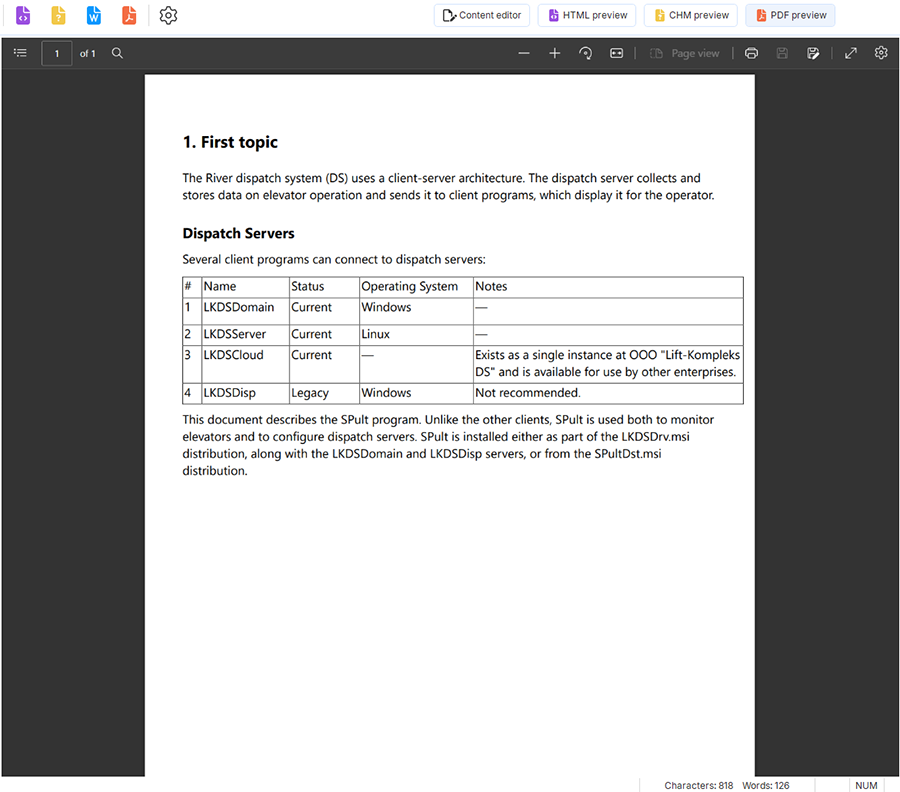The image size is (900, 792).
Task: Click the purple HTML export file icon
Action: click(x=23, y=15)
